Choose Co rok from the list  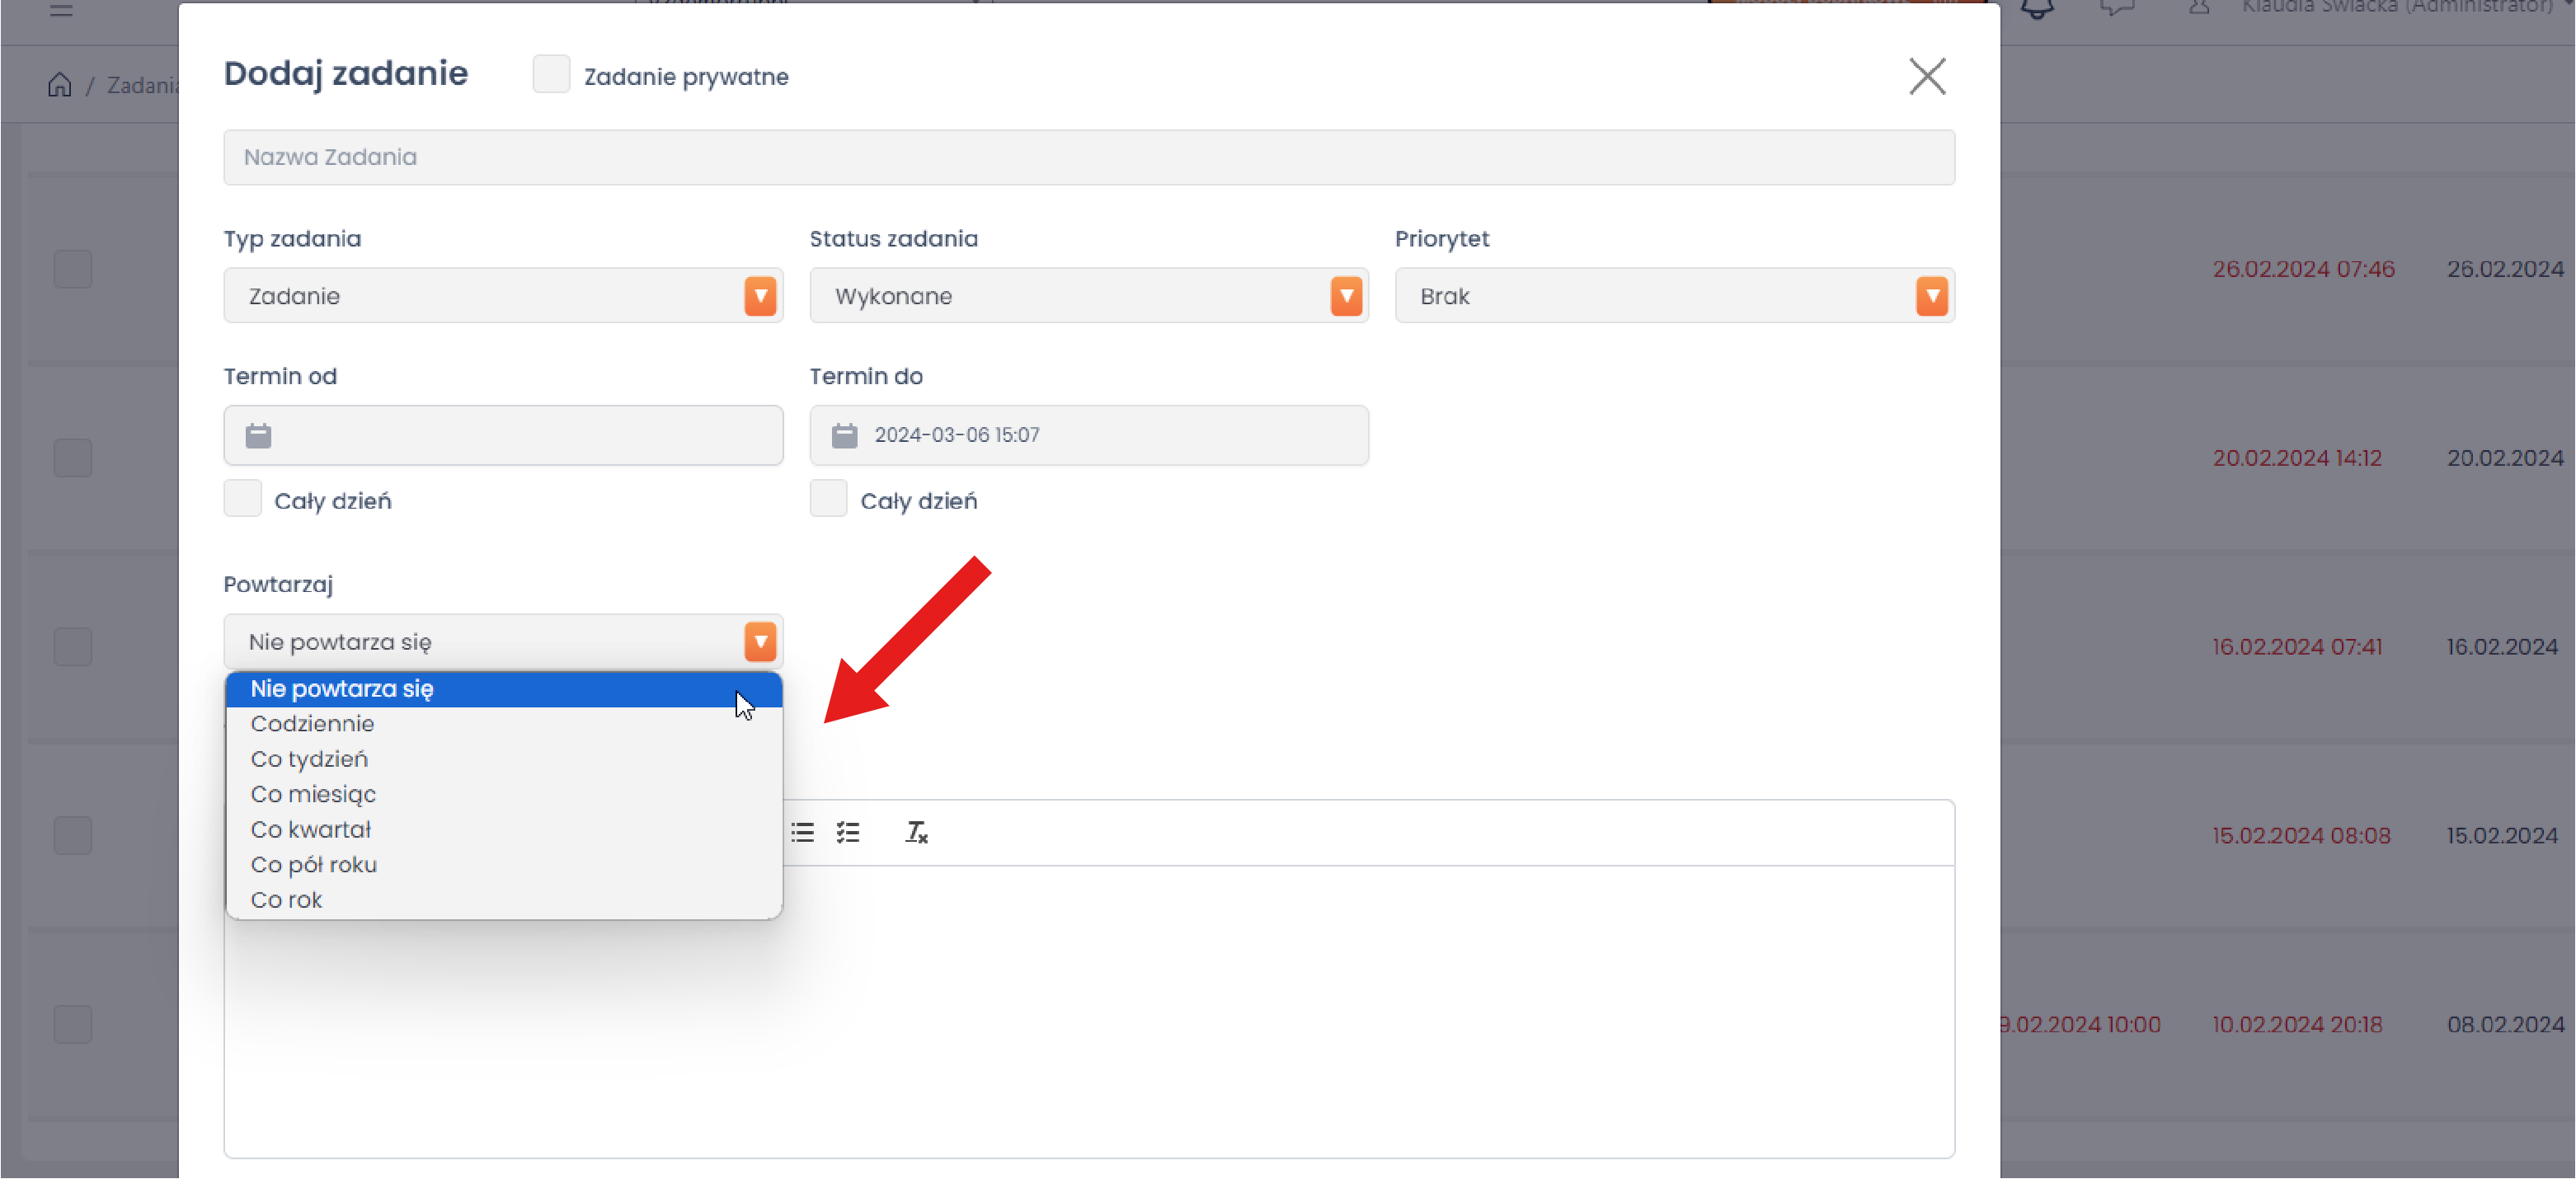[x=286, y=900]
